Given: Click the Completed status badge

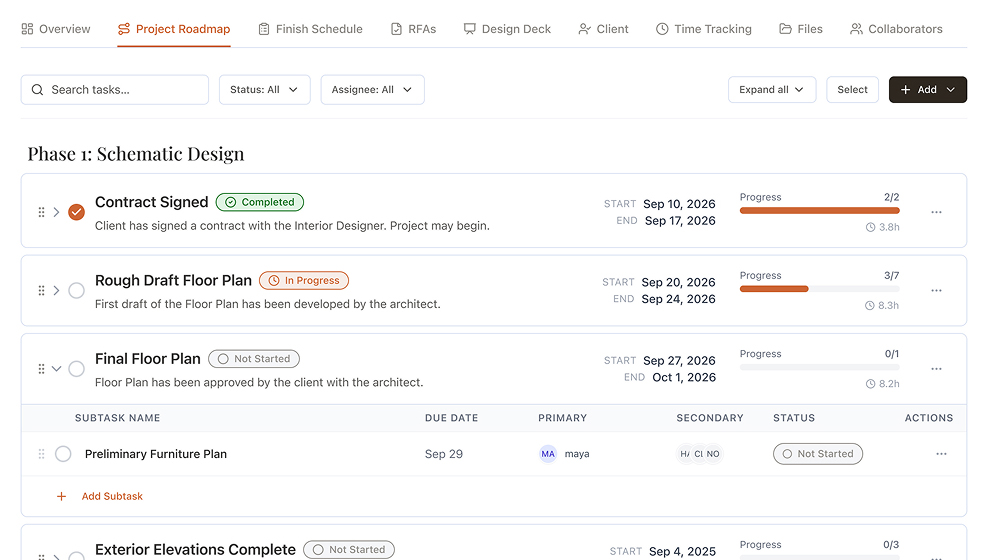Looking at the screenshot, I should 260,202.
